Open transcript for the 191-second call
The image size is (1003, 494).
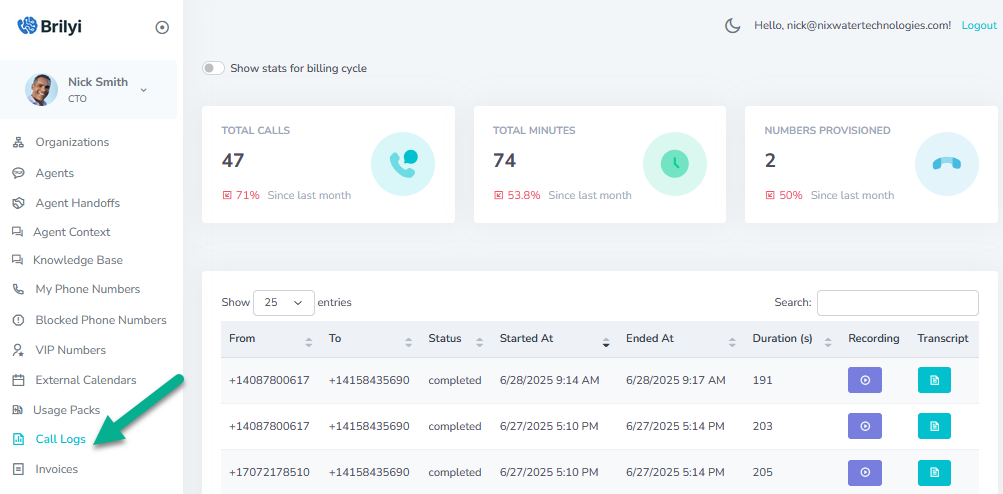tap(934, 380)
